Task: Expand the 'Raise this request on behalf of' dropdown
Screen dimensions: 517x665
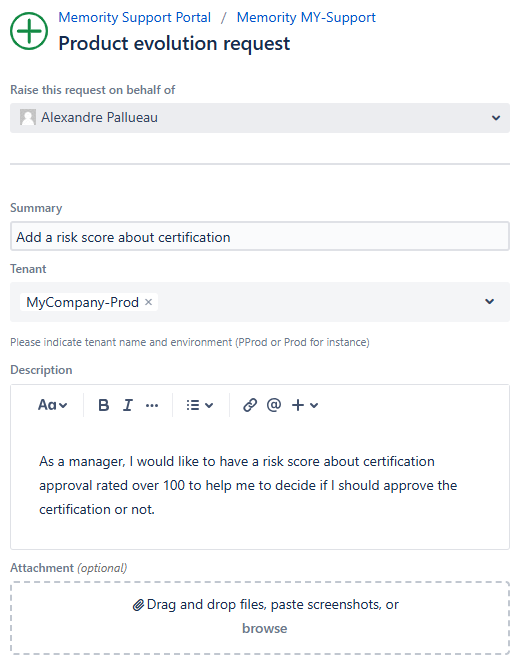Action: [496, 118]
